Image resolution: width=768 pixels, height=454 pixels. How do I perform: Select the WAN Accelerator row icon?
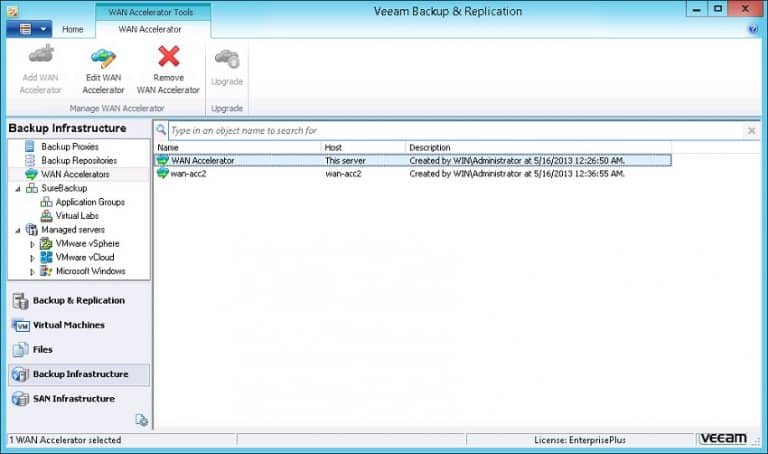pyautogui.click(x=163, y=160)
